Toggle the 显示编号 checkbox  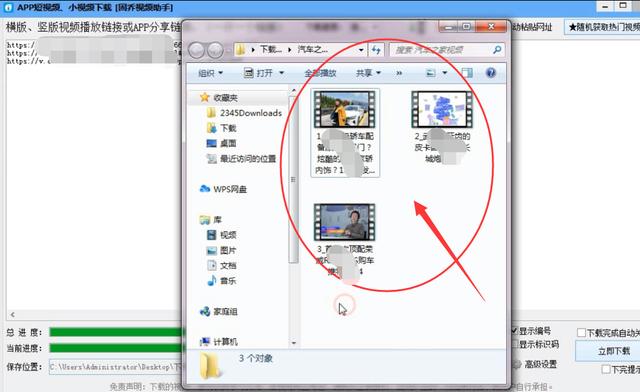click(514, 331)
